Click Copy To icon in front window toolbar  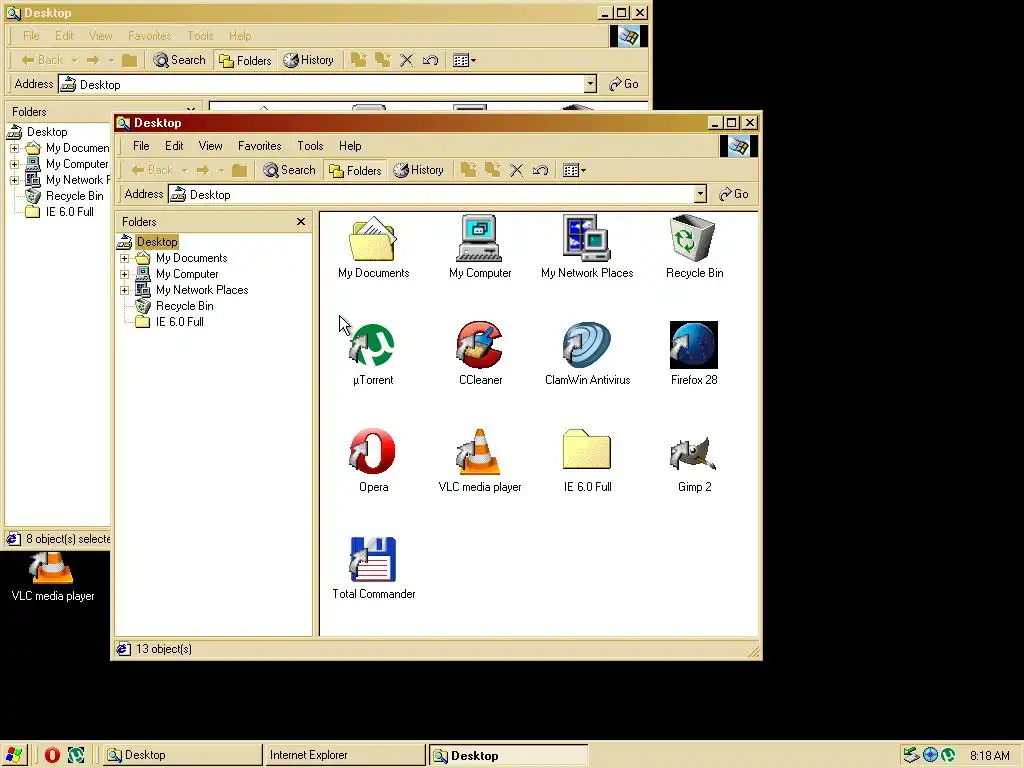click(x=492, y=170)
